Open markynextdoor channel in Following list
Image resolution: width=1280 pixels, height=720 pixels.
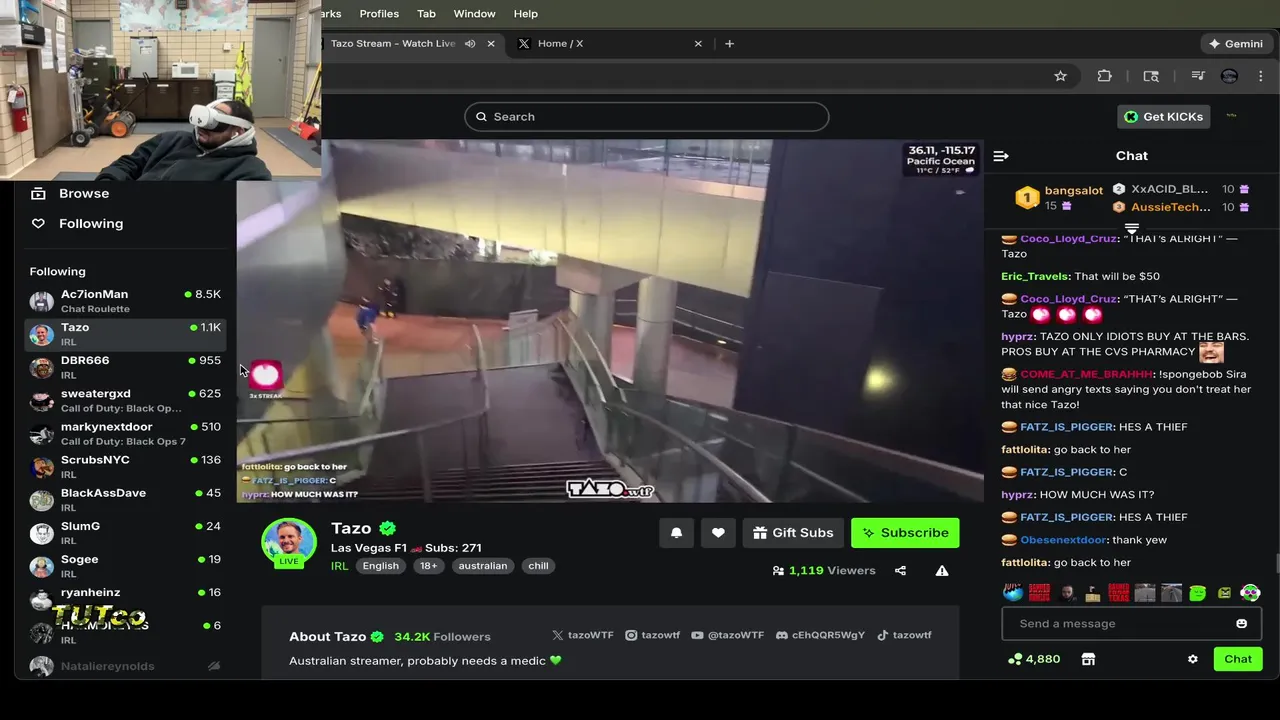point(125,433)
